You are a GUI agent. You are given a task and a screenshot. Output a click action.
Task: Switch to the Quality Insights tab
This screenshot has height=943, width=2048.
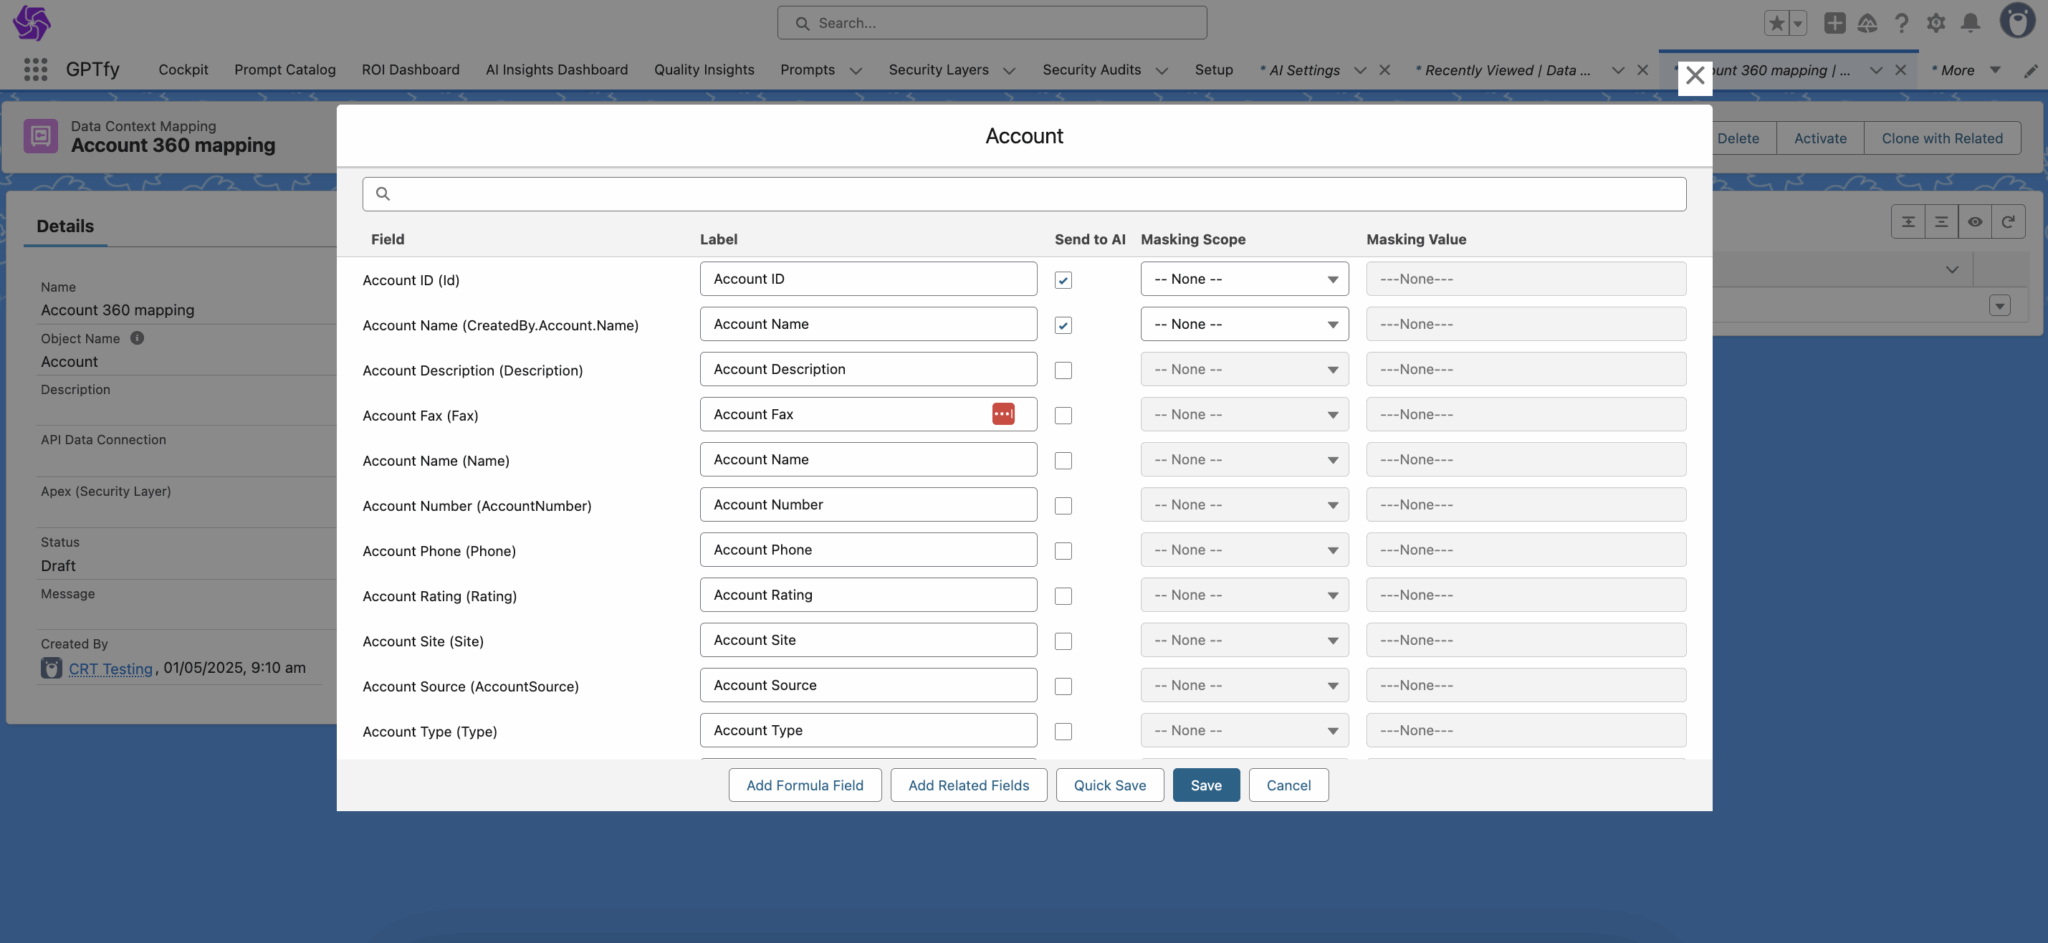pos(704,70)
